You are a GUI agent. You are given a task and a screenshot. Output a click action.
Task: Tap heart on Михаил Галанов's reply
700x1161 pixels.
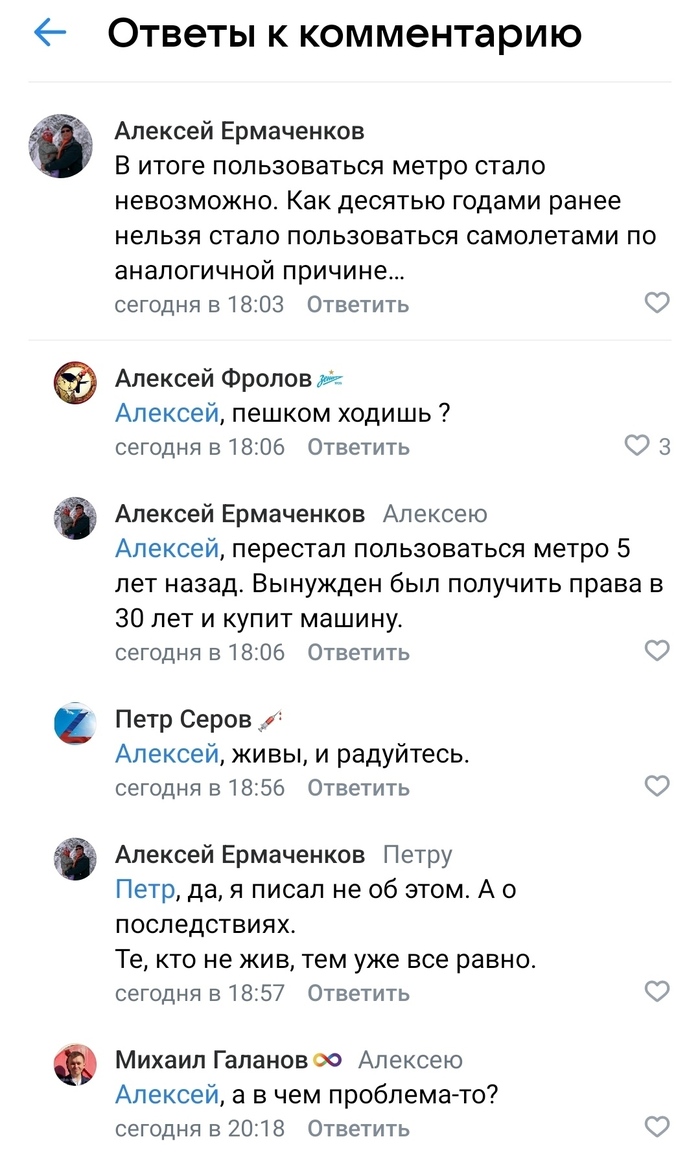pos(656,1127)
